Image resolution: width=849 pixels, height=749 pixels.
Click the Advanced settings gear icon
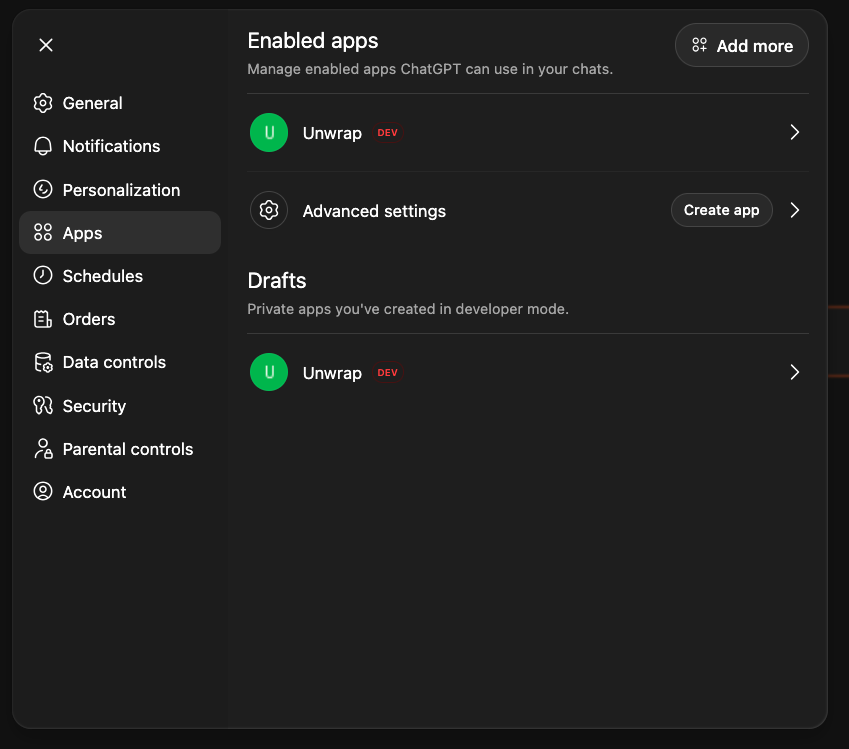coord(268,210)
